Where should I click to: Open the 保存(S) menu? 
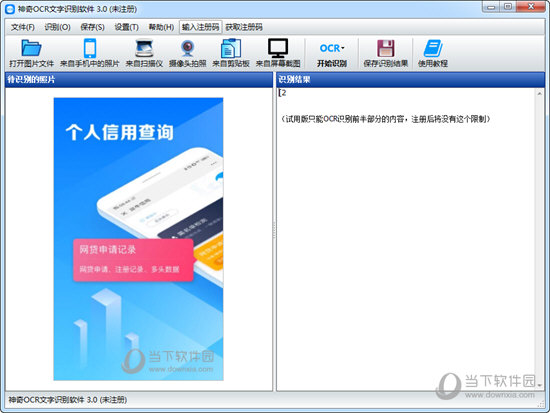[92, 27]
